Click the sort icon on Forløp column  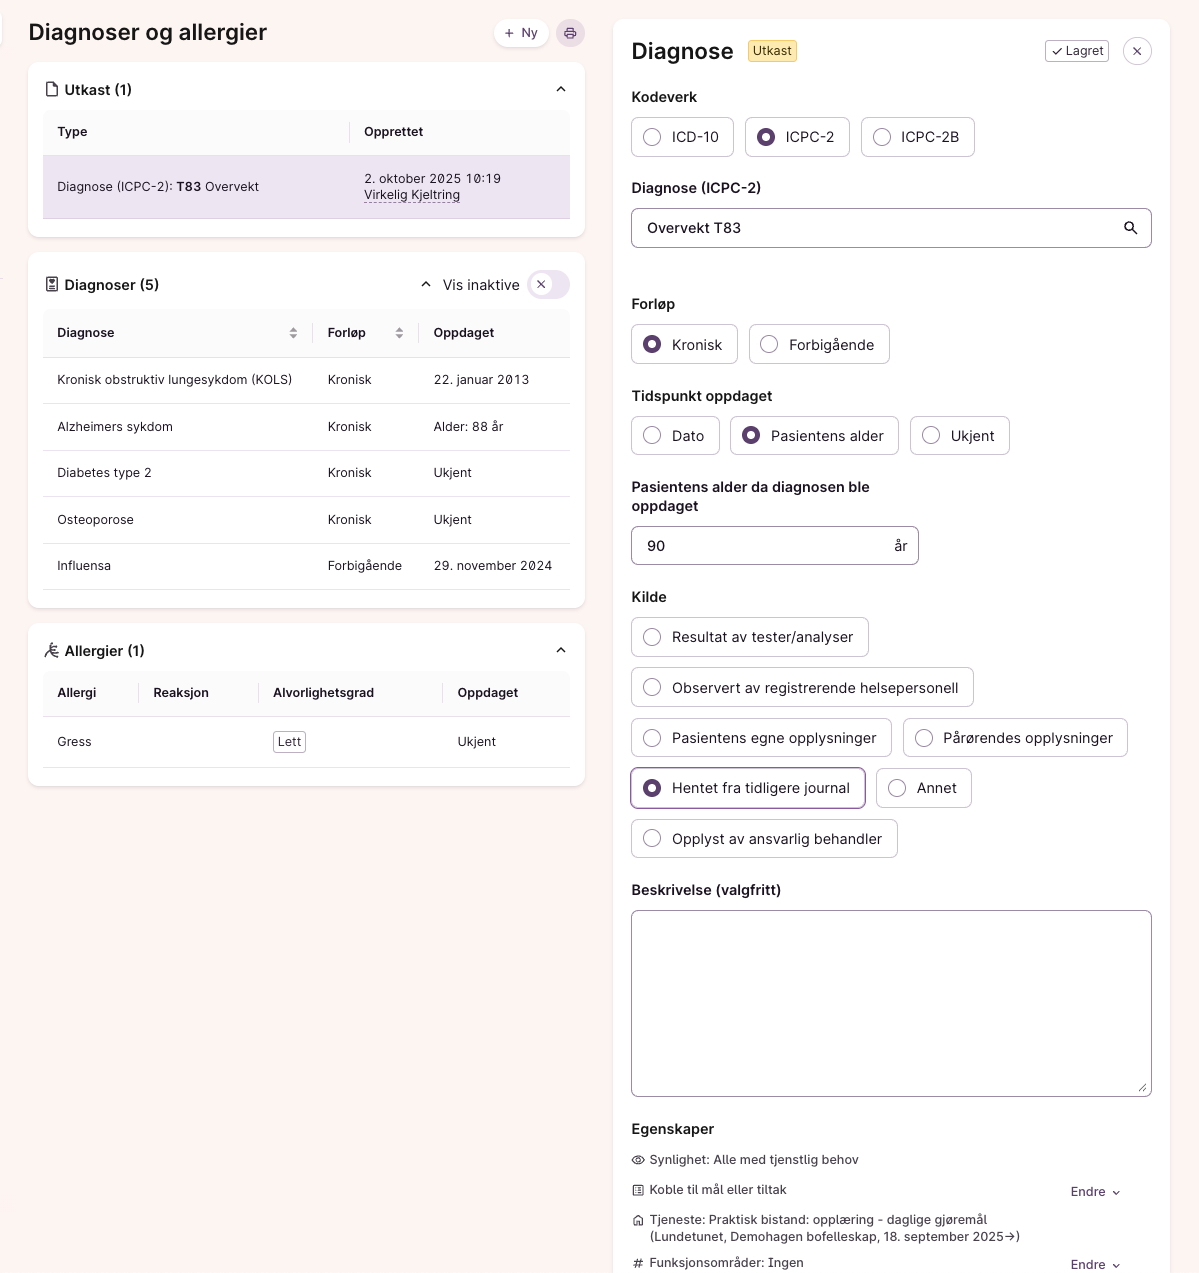pyautogui.click(x=399, y=333)
